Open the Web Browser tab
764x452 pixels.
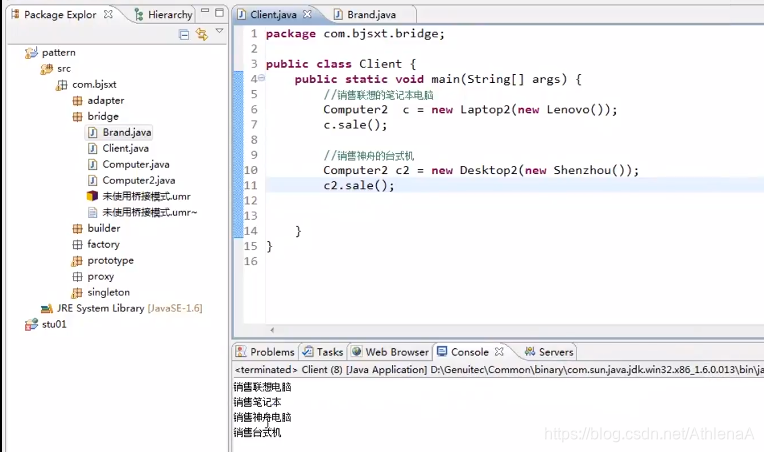[390, 352]
